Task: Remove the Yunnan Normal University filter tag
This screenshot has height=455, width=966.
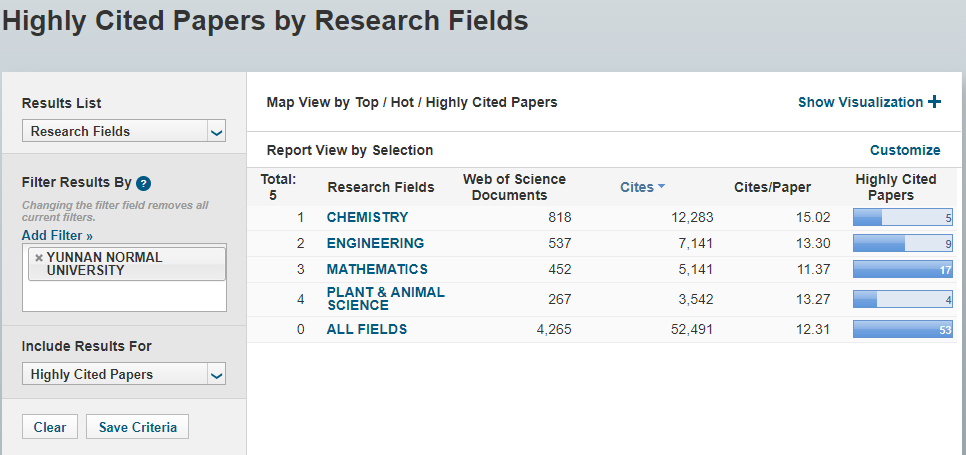Action: coord(39,257)
